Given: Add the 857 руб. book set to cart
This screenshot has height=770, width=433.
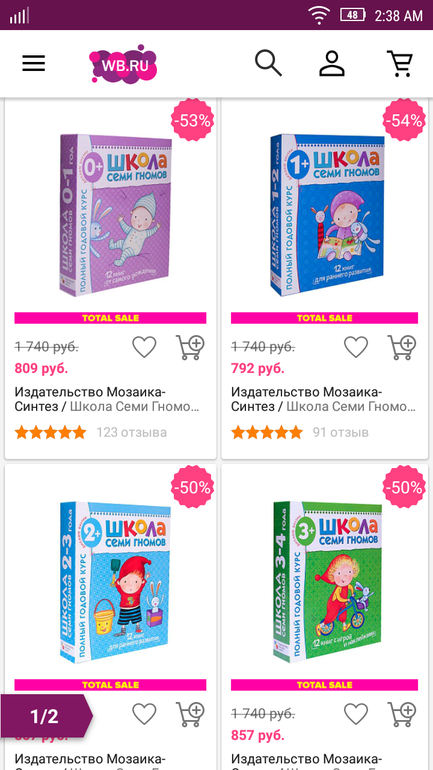Looking at the screenshot, I should click(402, 715).
